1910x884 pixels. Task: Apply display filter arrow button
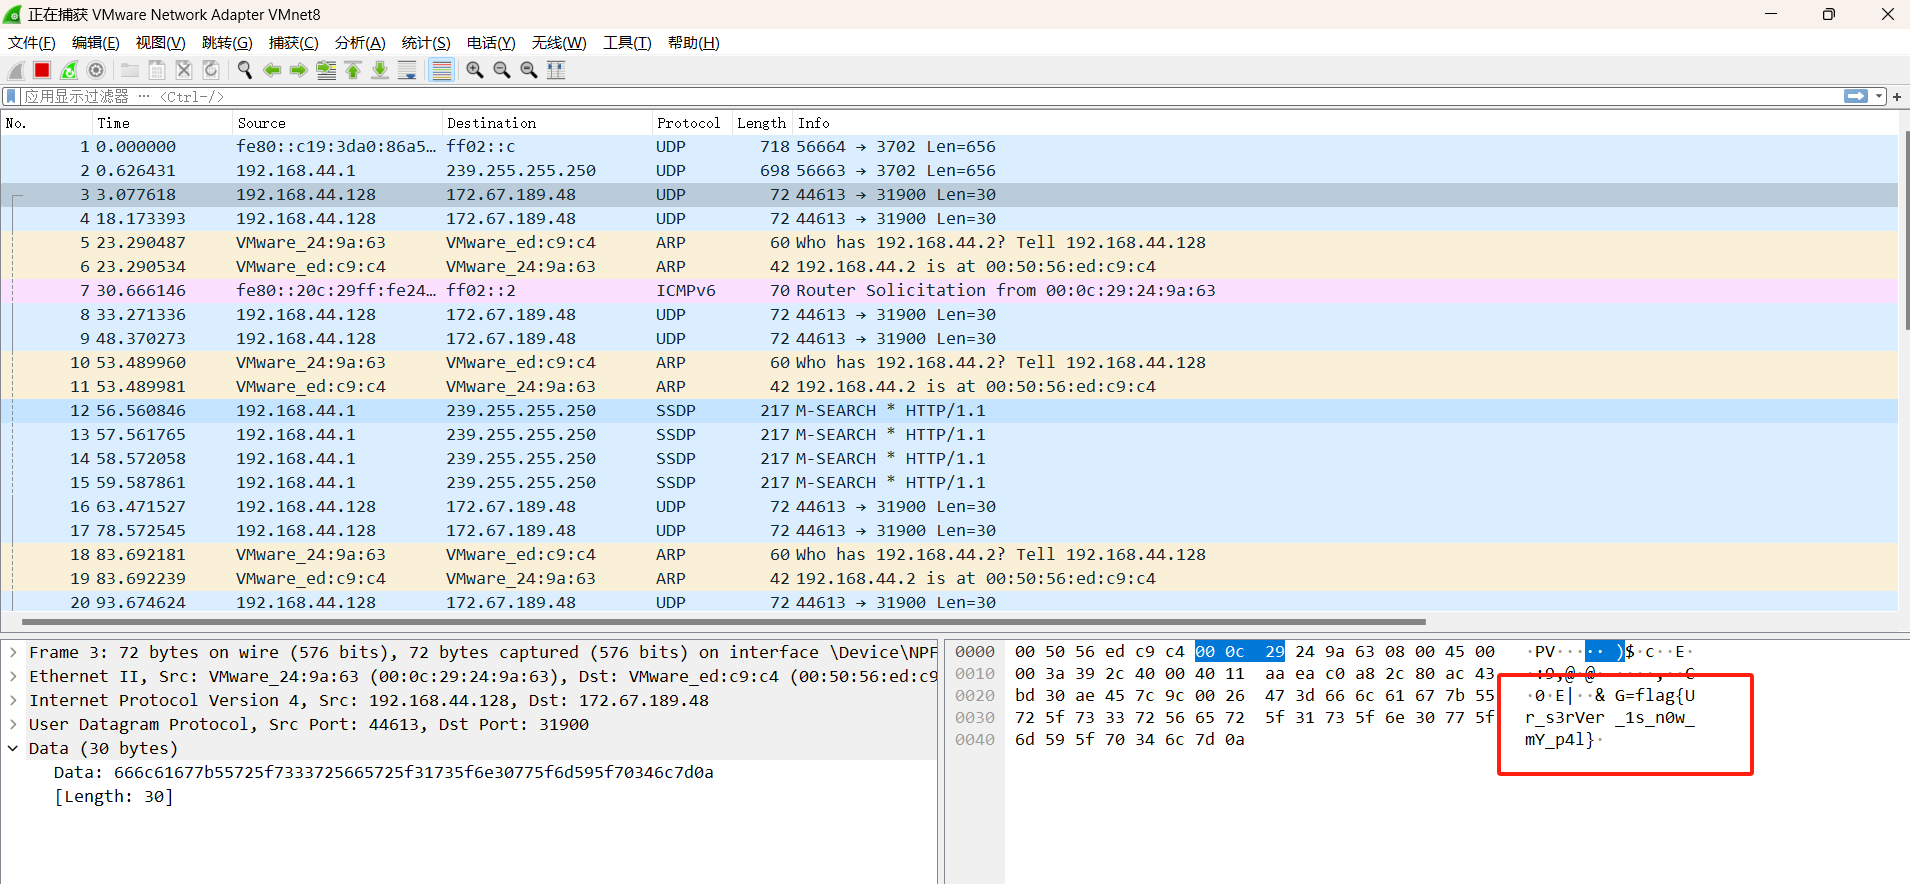[1856, 96]
